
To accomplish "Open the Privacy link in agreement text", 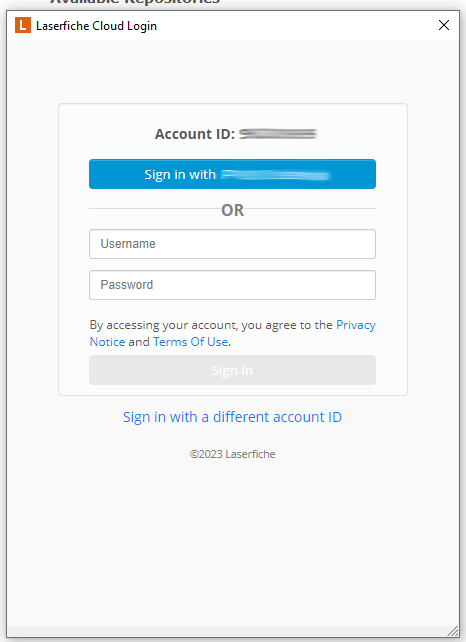I will tap(356, 325).
